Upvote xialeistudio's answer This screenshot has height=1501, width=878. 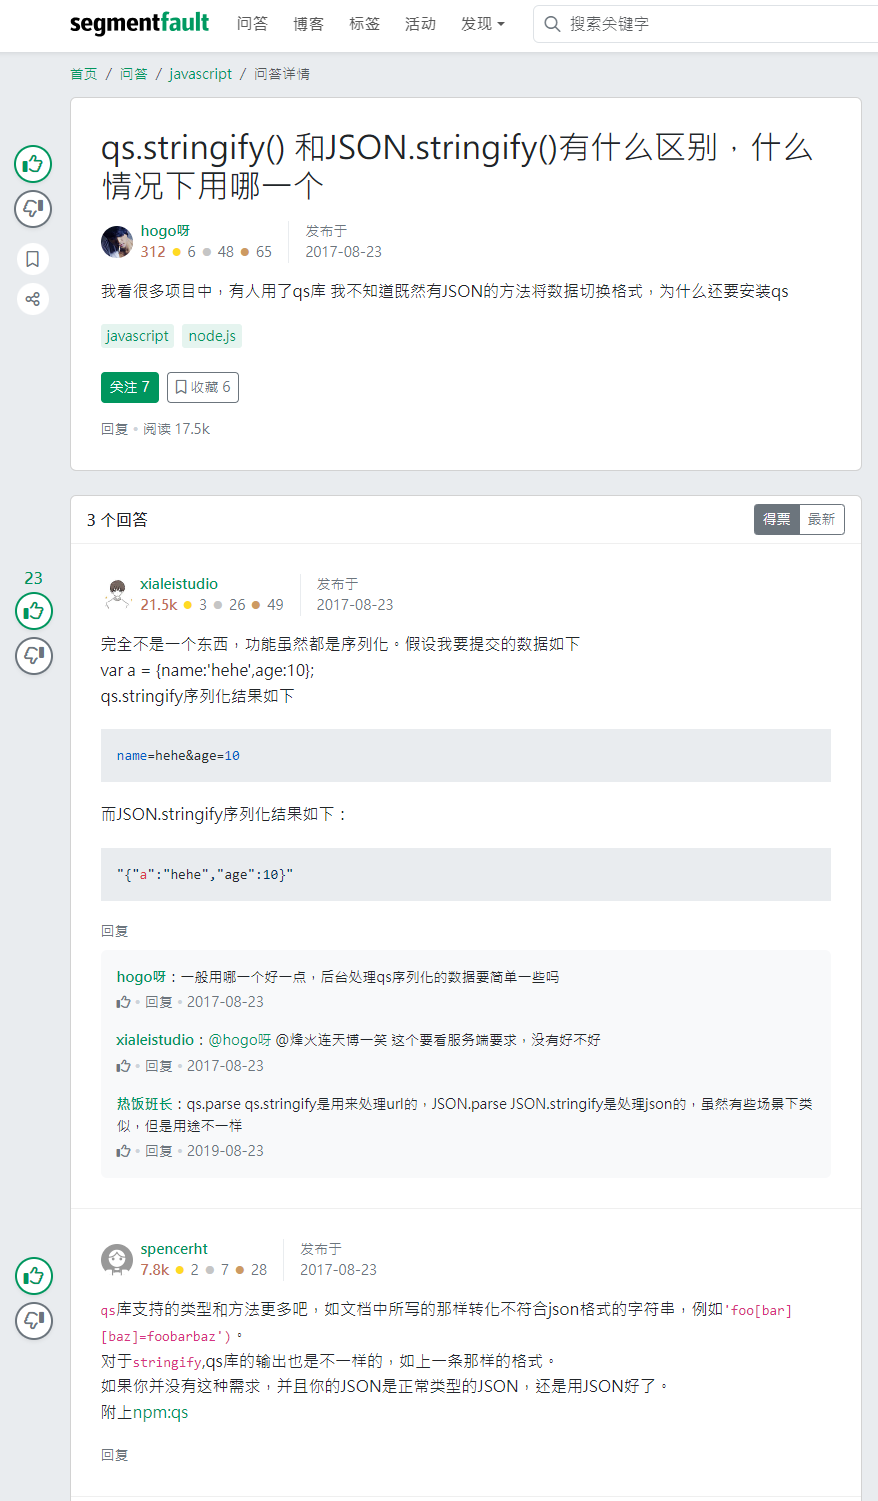pos(34,611)
